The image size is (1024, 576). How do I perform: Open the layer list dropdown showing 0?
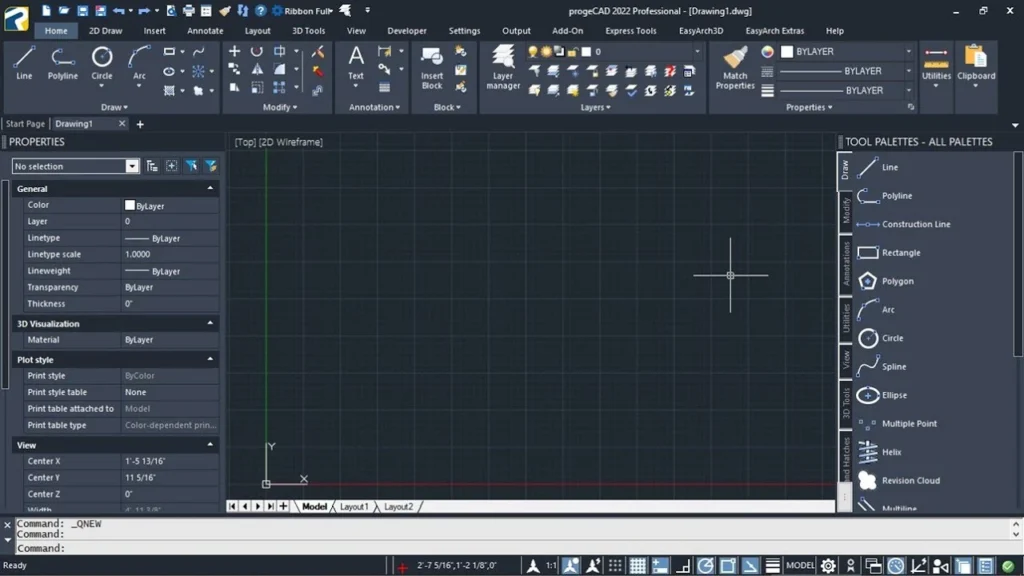[697, 52]
